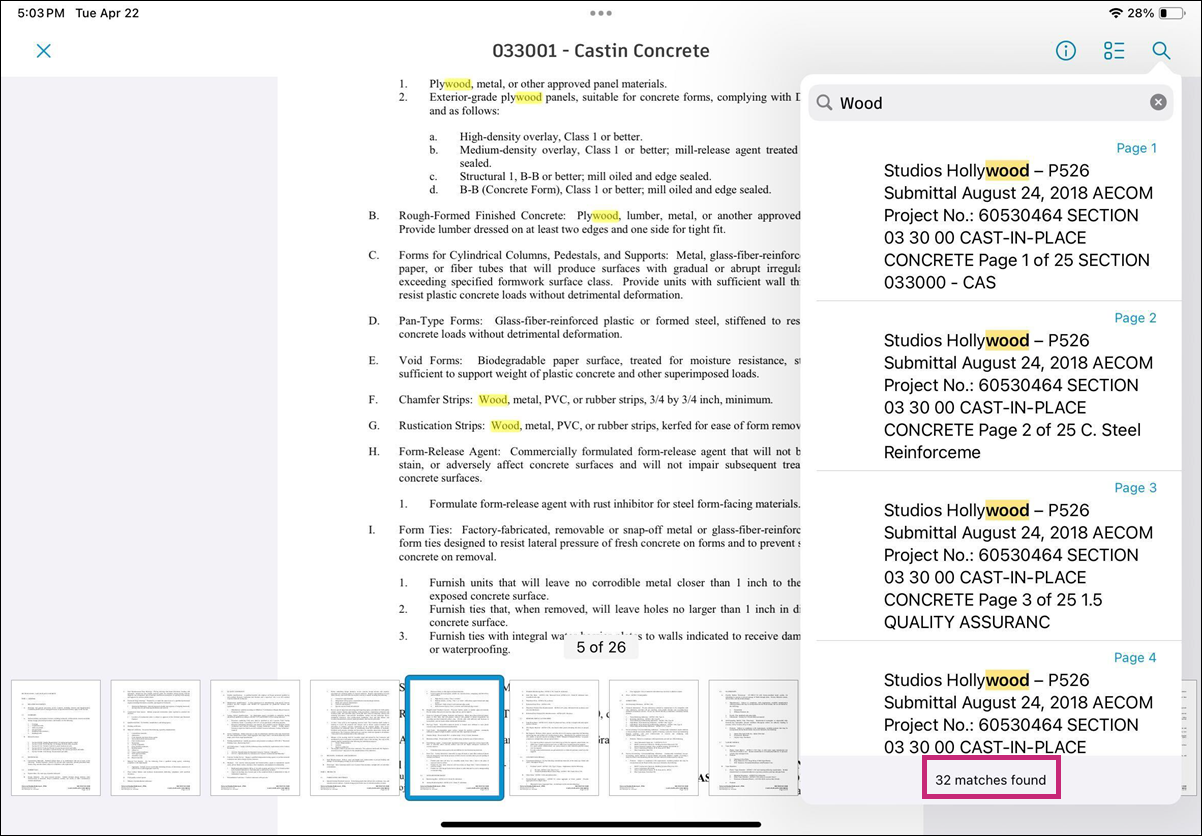Open the document info icon
1202x836 pixels.
coord(1066,51)
